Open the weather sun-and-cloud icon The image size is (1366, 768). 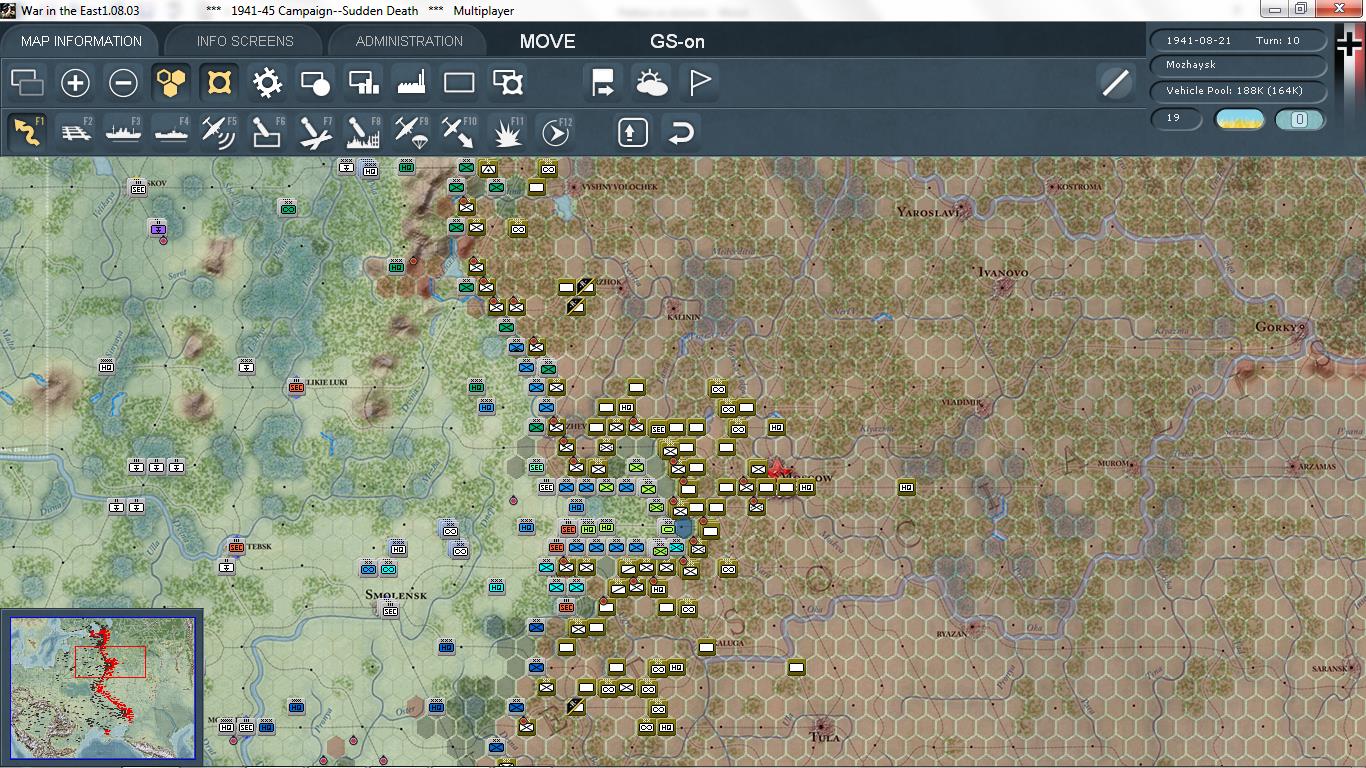pos(651,83)
